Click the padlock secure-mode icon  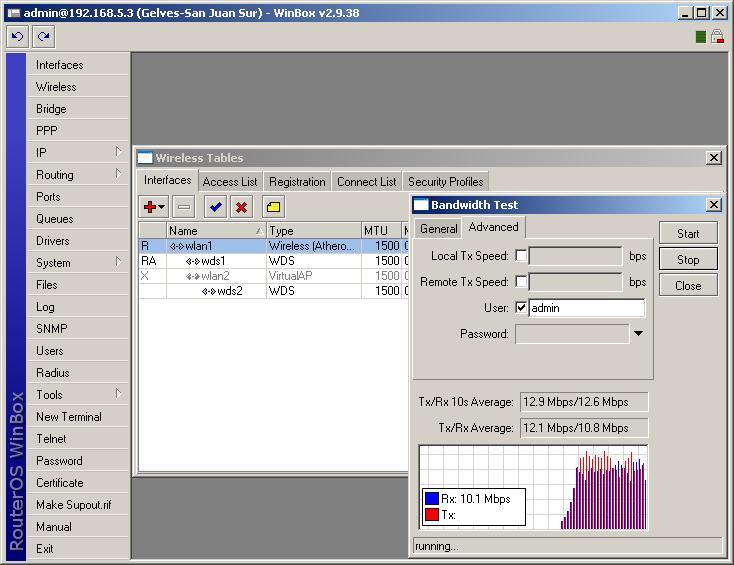point(717,37)
